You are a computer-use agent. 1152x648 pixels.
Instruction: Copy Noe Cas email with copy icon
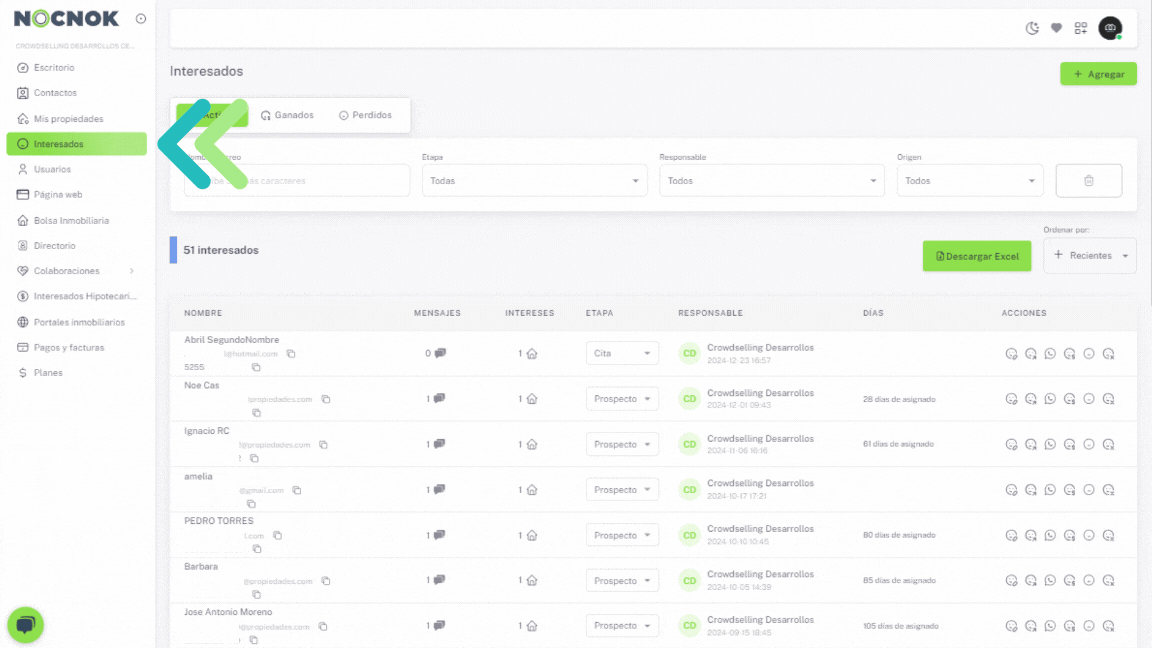click(x=325, y=400)
